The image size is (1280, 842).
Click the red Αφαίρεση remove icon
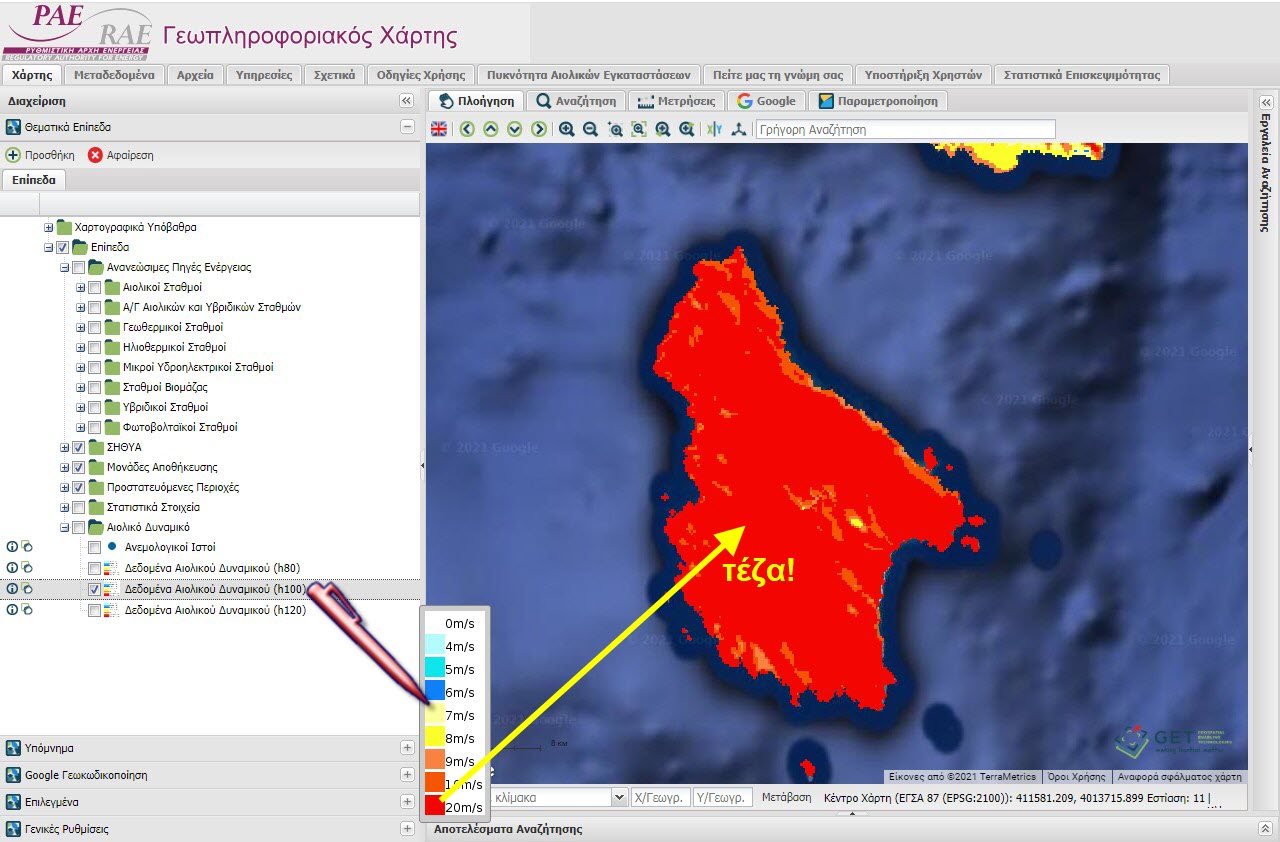pos(96,155)
